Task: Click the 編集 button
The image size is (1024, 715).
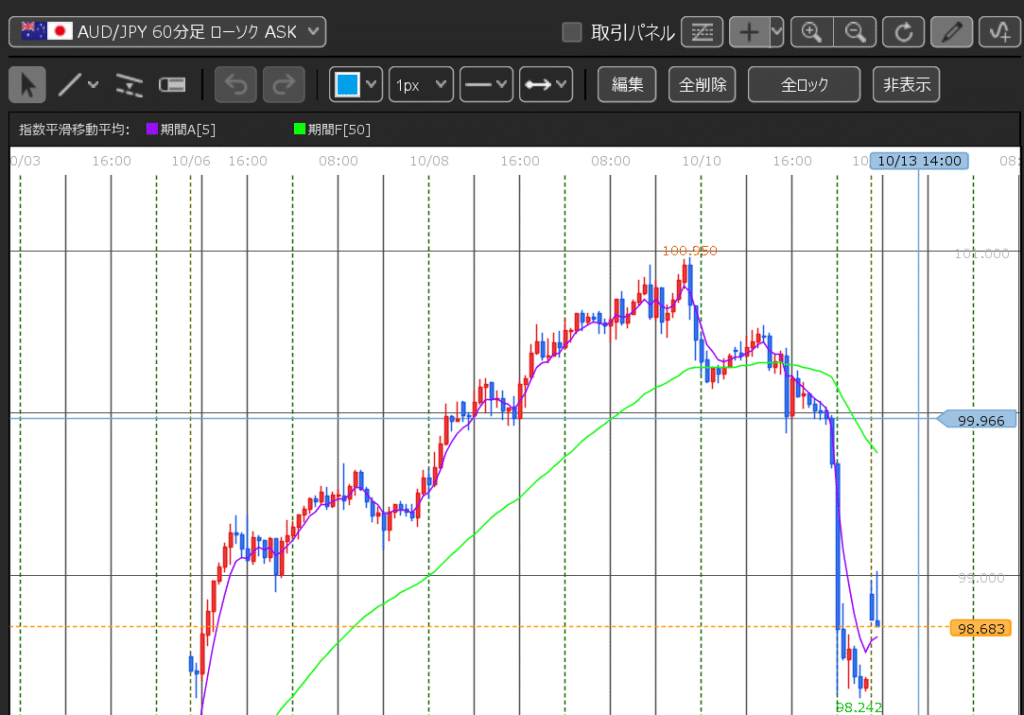Action: pyautogui.click(x=627, y=85)
